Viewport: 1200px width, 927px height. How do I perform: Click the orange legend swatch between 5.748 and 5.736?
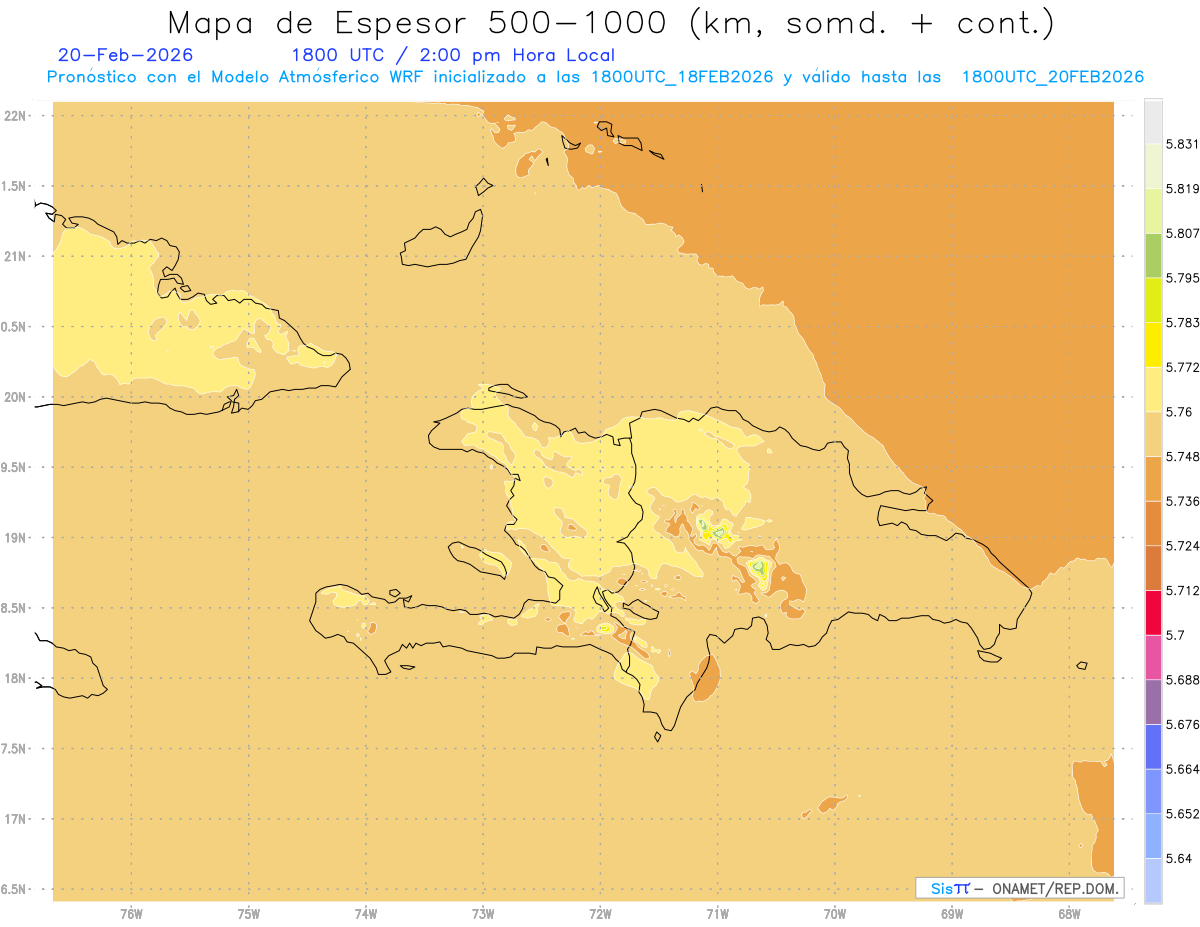[1153, 478]
